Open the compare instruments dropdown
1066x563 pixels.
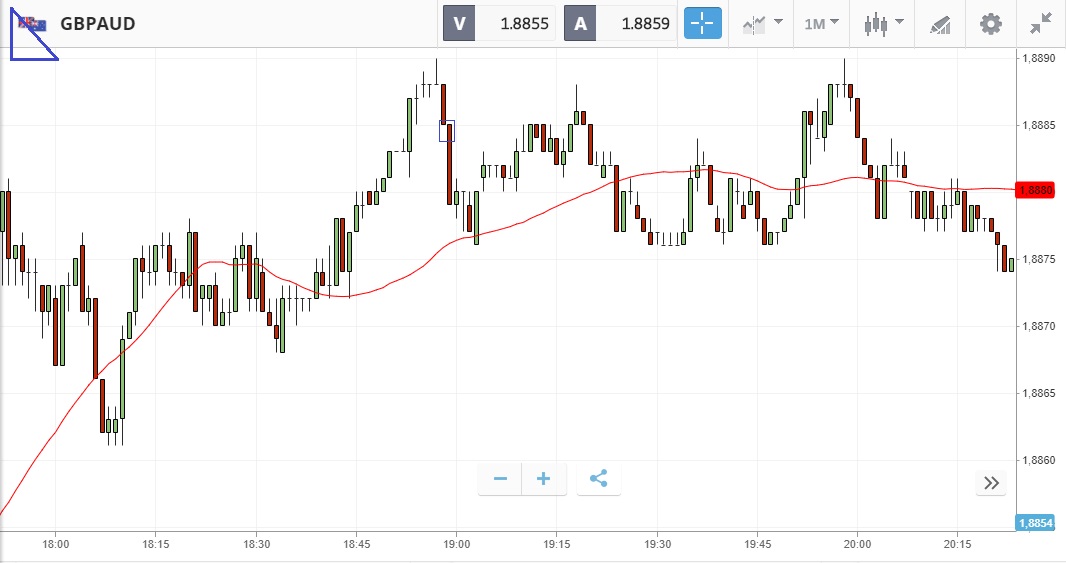tap(762, 23)
